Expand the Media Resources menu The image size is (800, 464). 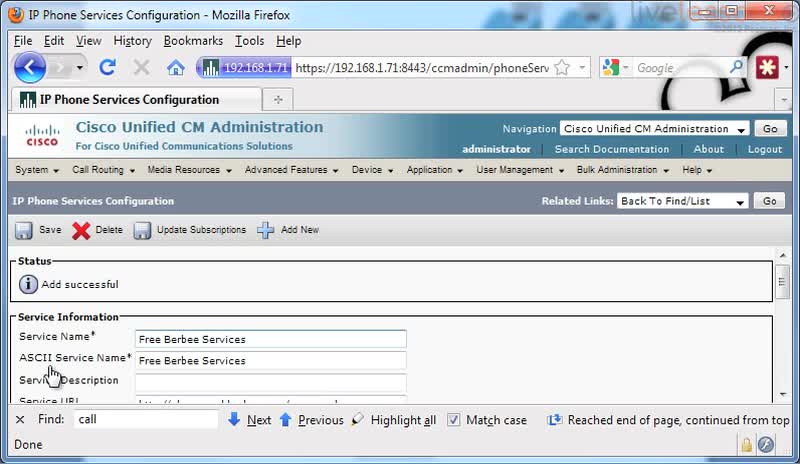[189, 170]
